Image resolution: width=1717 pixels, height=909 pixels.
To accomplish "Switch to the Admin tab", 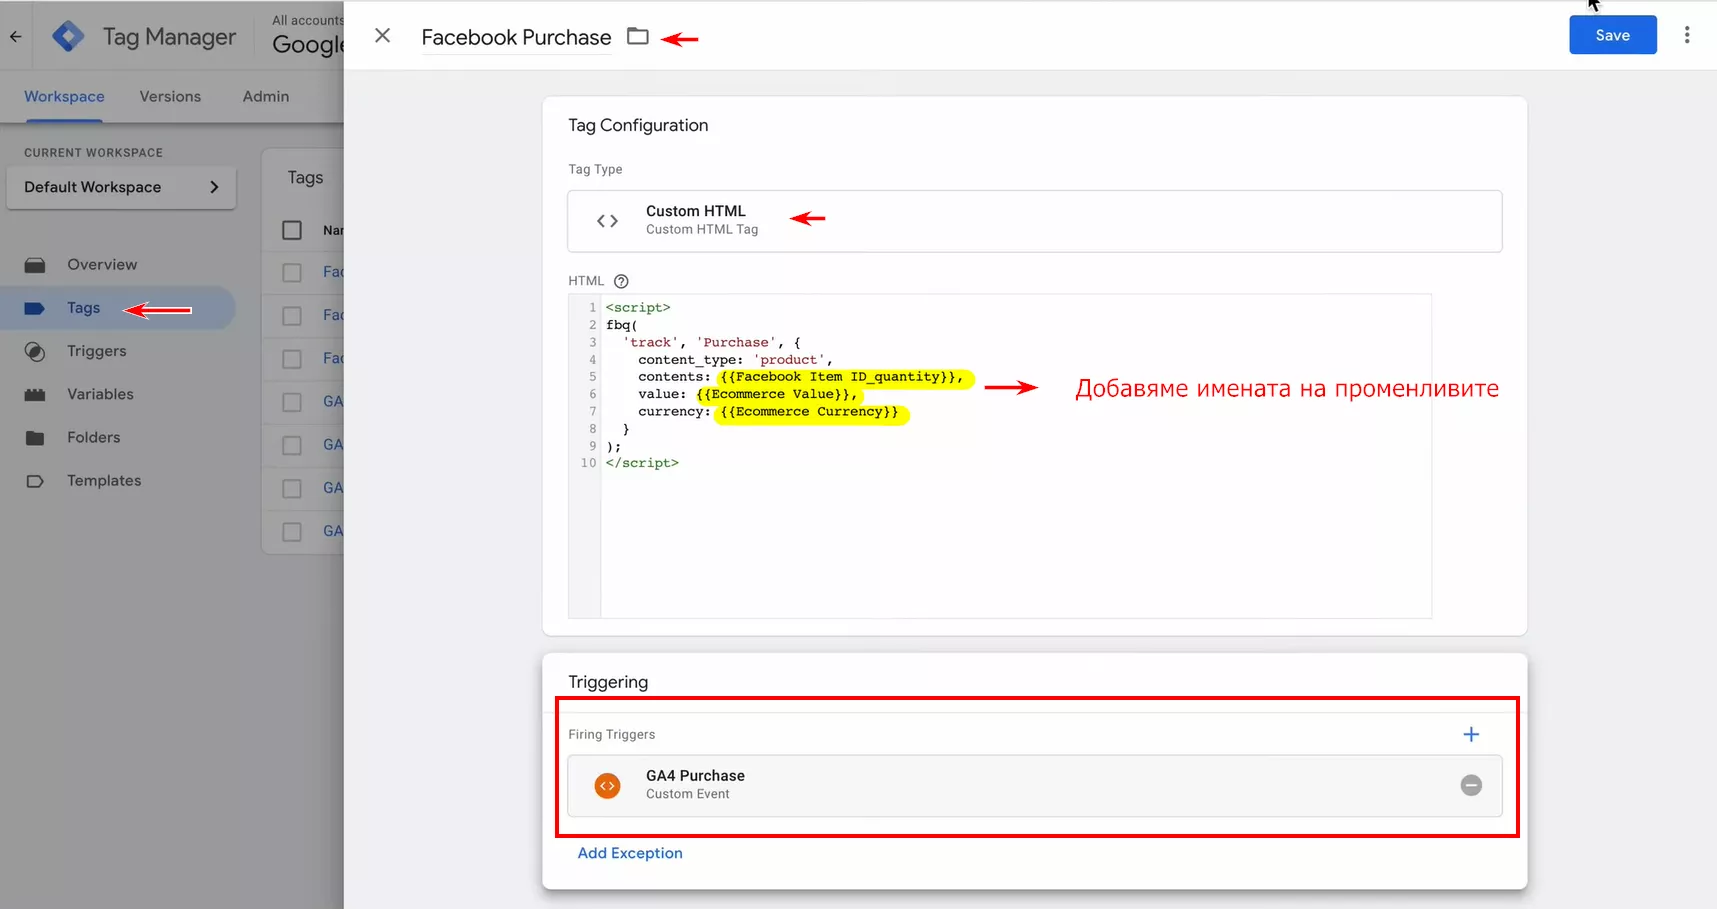I will 266,96.
